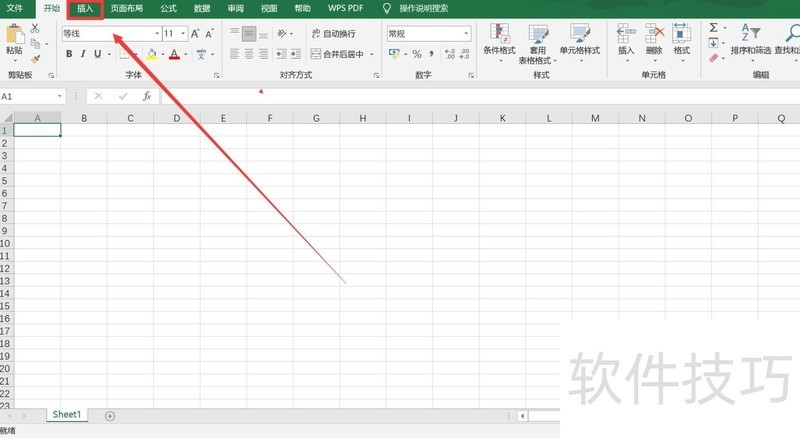
Task: Click the Copy icon
Action: [35, 43]
